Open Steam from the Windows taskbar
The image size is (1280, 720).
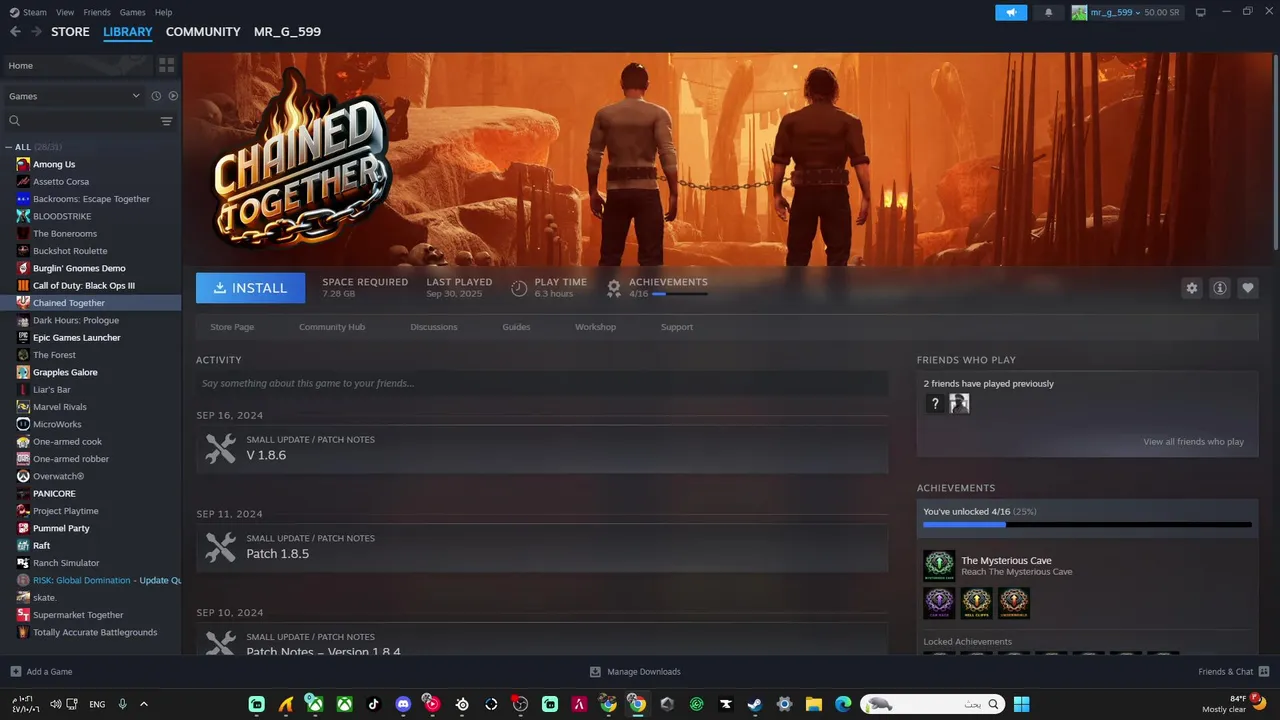[x=754, y=704]
